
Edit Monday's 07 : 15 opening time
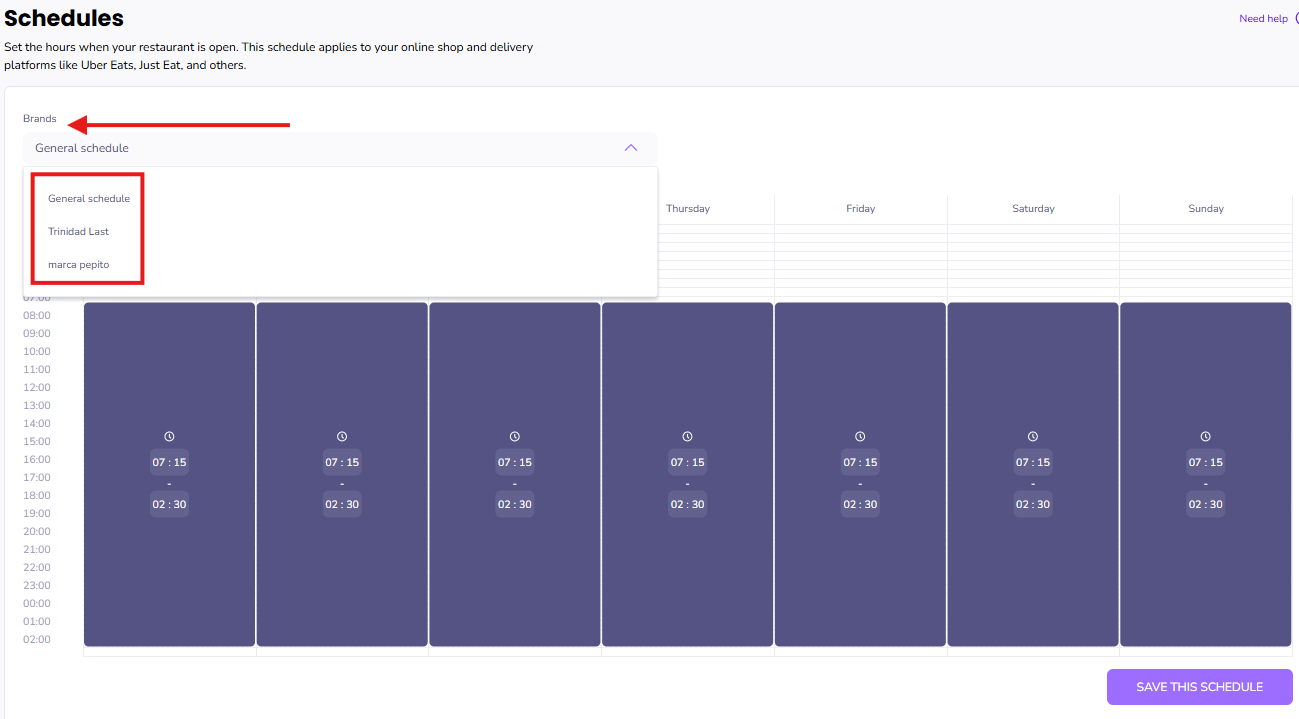(x=169, y=462)
